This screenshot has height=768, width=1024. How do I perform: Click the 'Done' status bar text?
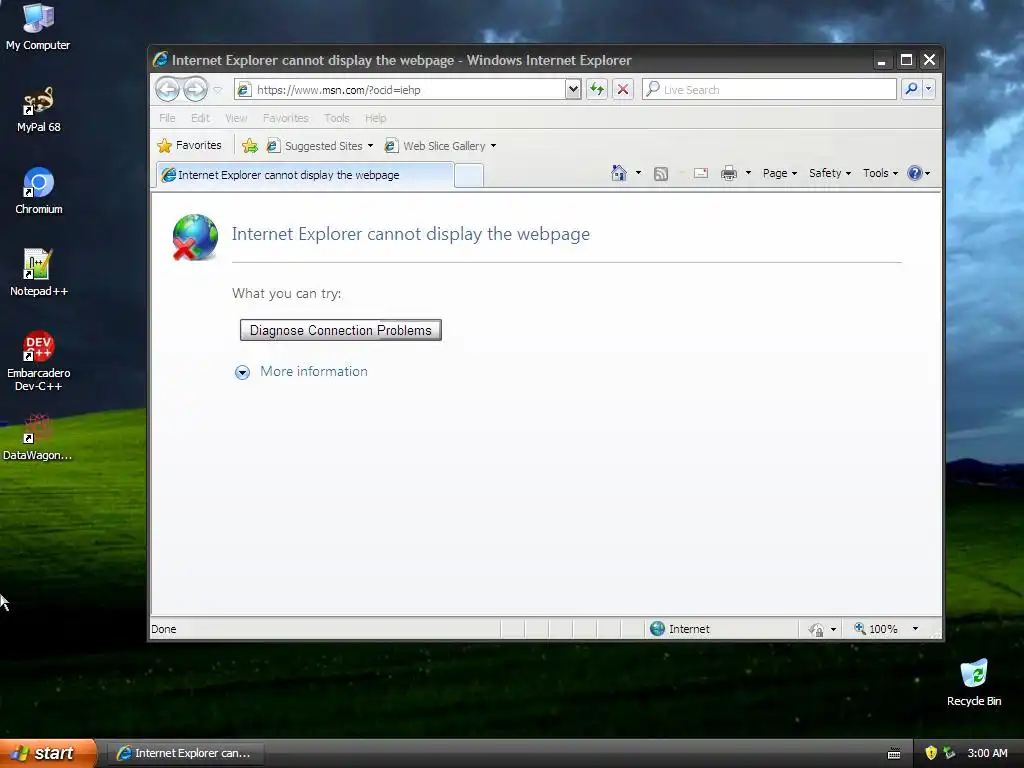pyautogui.click(x=163, y=629)
